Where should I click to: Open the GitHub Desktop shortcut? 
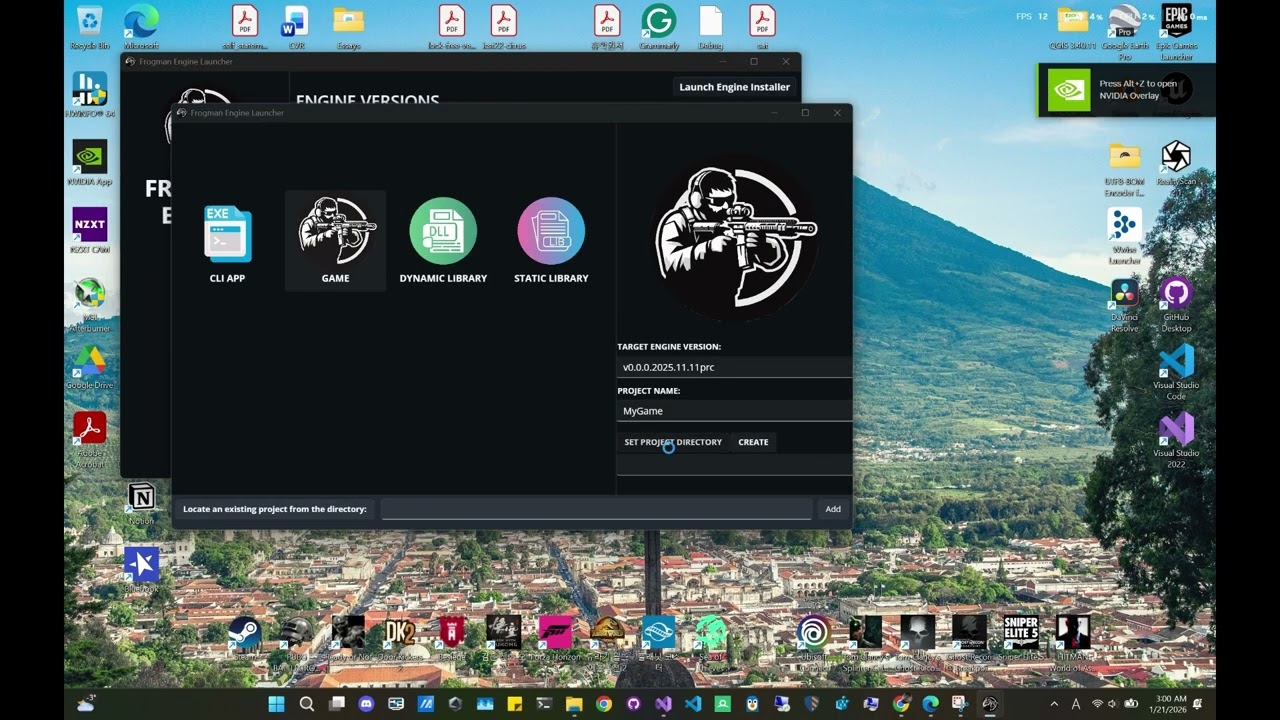(x=1176, y=304)
